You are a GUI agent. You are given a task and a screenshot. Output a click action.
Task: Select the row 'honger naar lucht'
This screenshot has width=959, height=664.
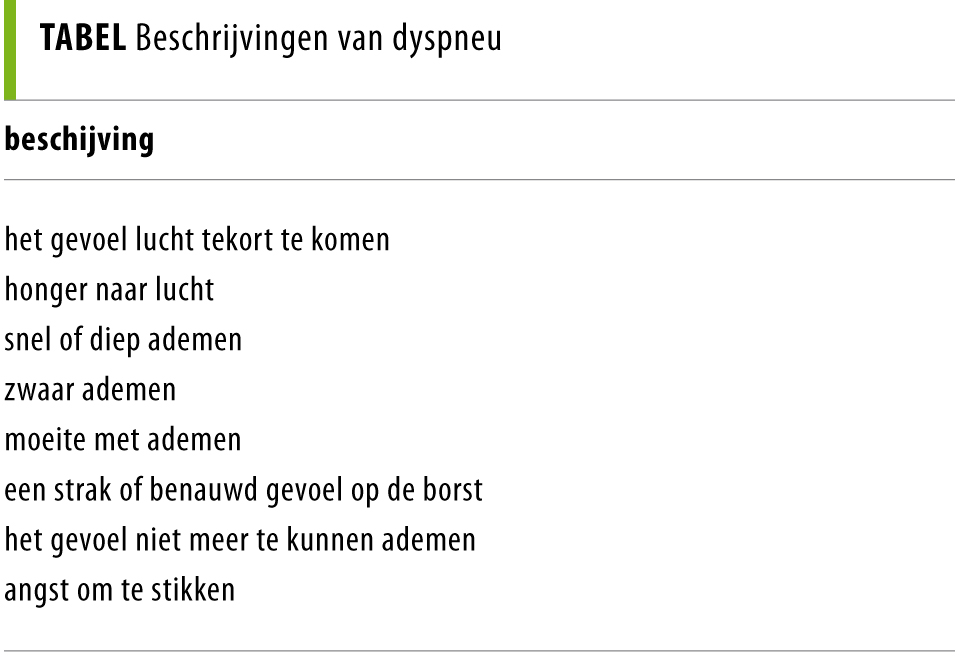tap(109, 290)
